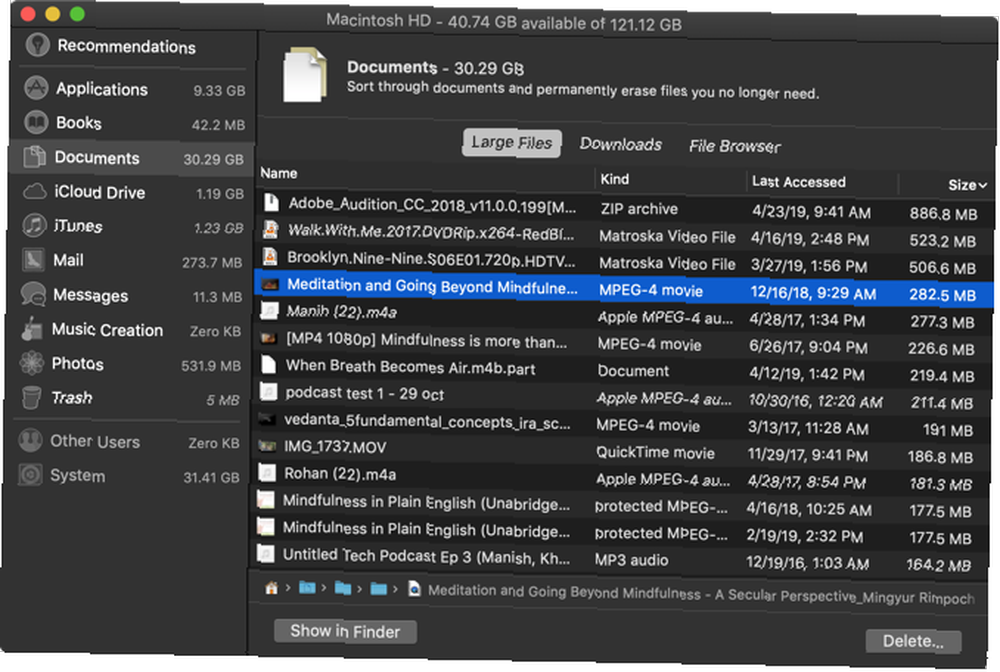Click the 523.2 MB size value
1000x672 pixels.
(943, 241)
